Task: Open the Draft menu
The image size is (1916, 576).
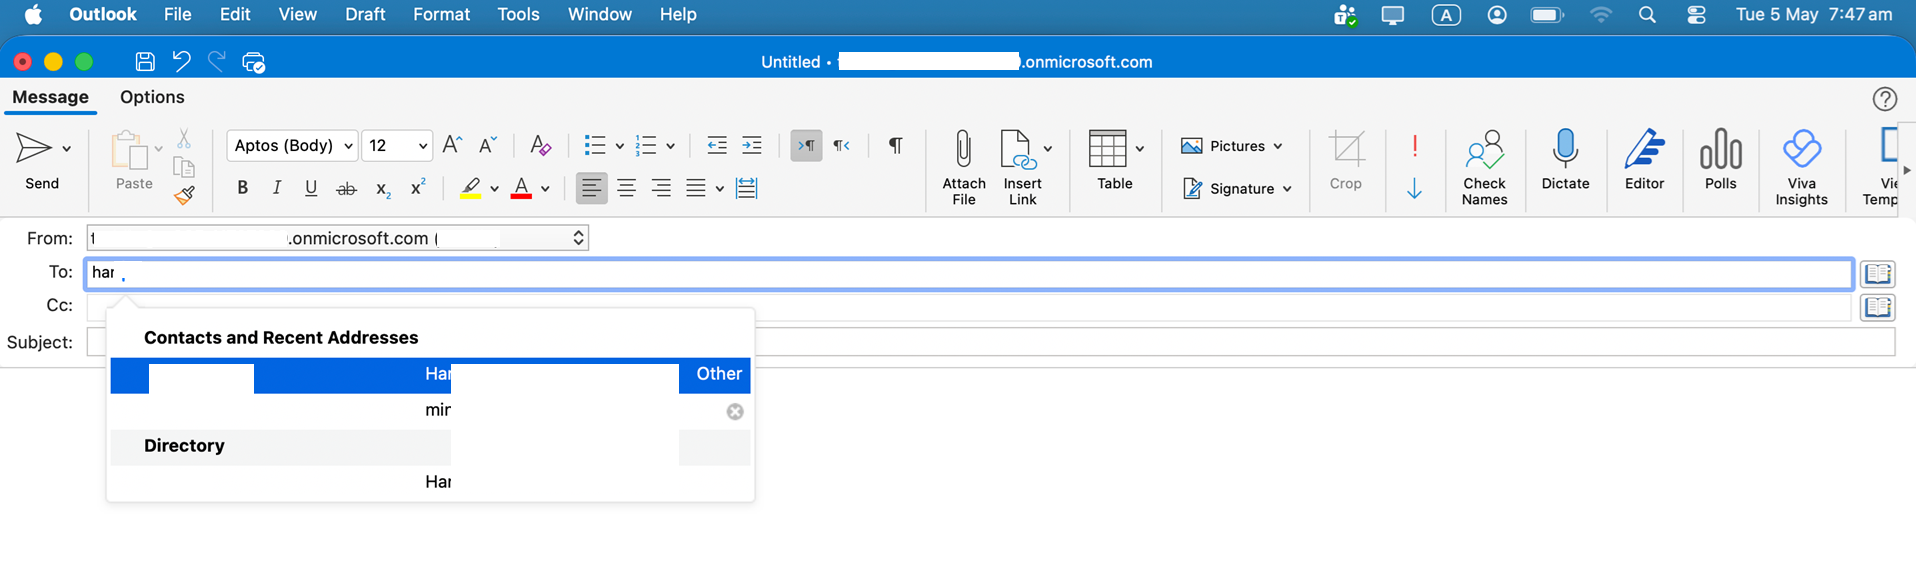Action: pyautogui.click(x=365, y=14)
